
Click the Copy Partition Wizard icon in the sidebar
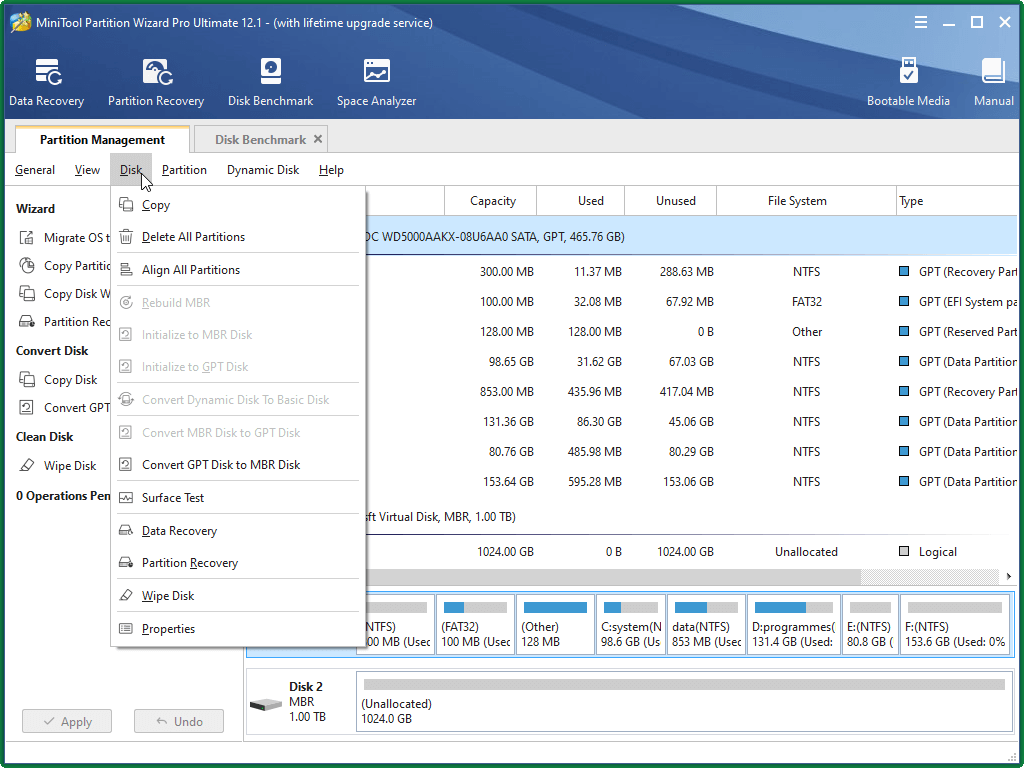(27, 266)
